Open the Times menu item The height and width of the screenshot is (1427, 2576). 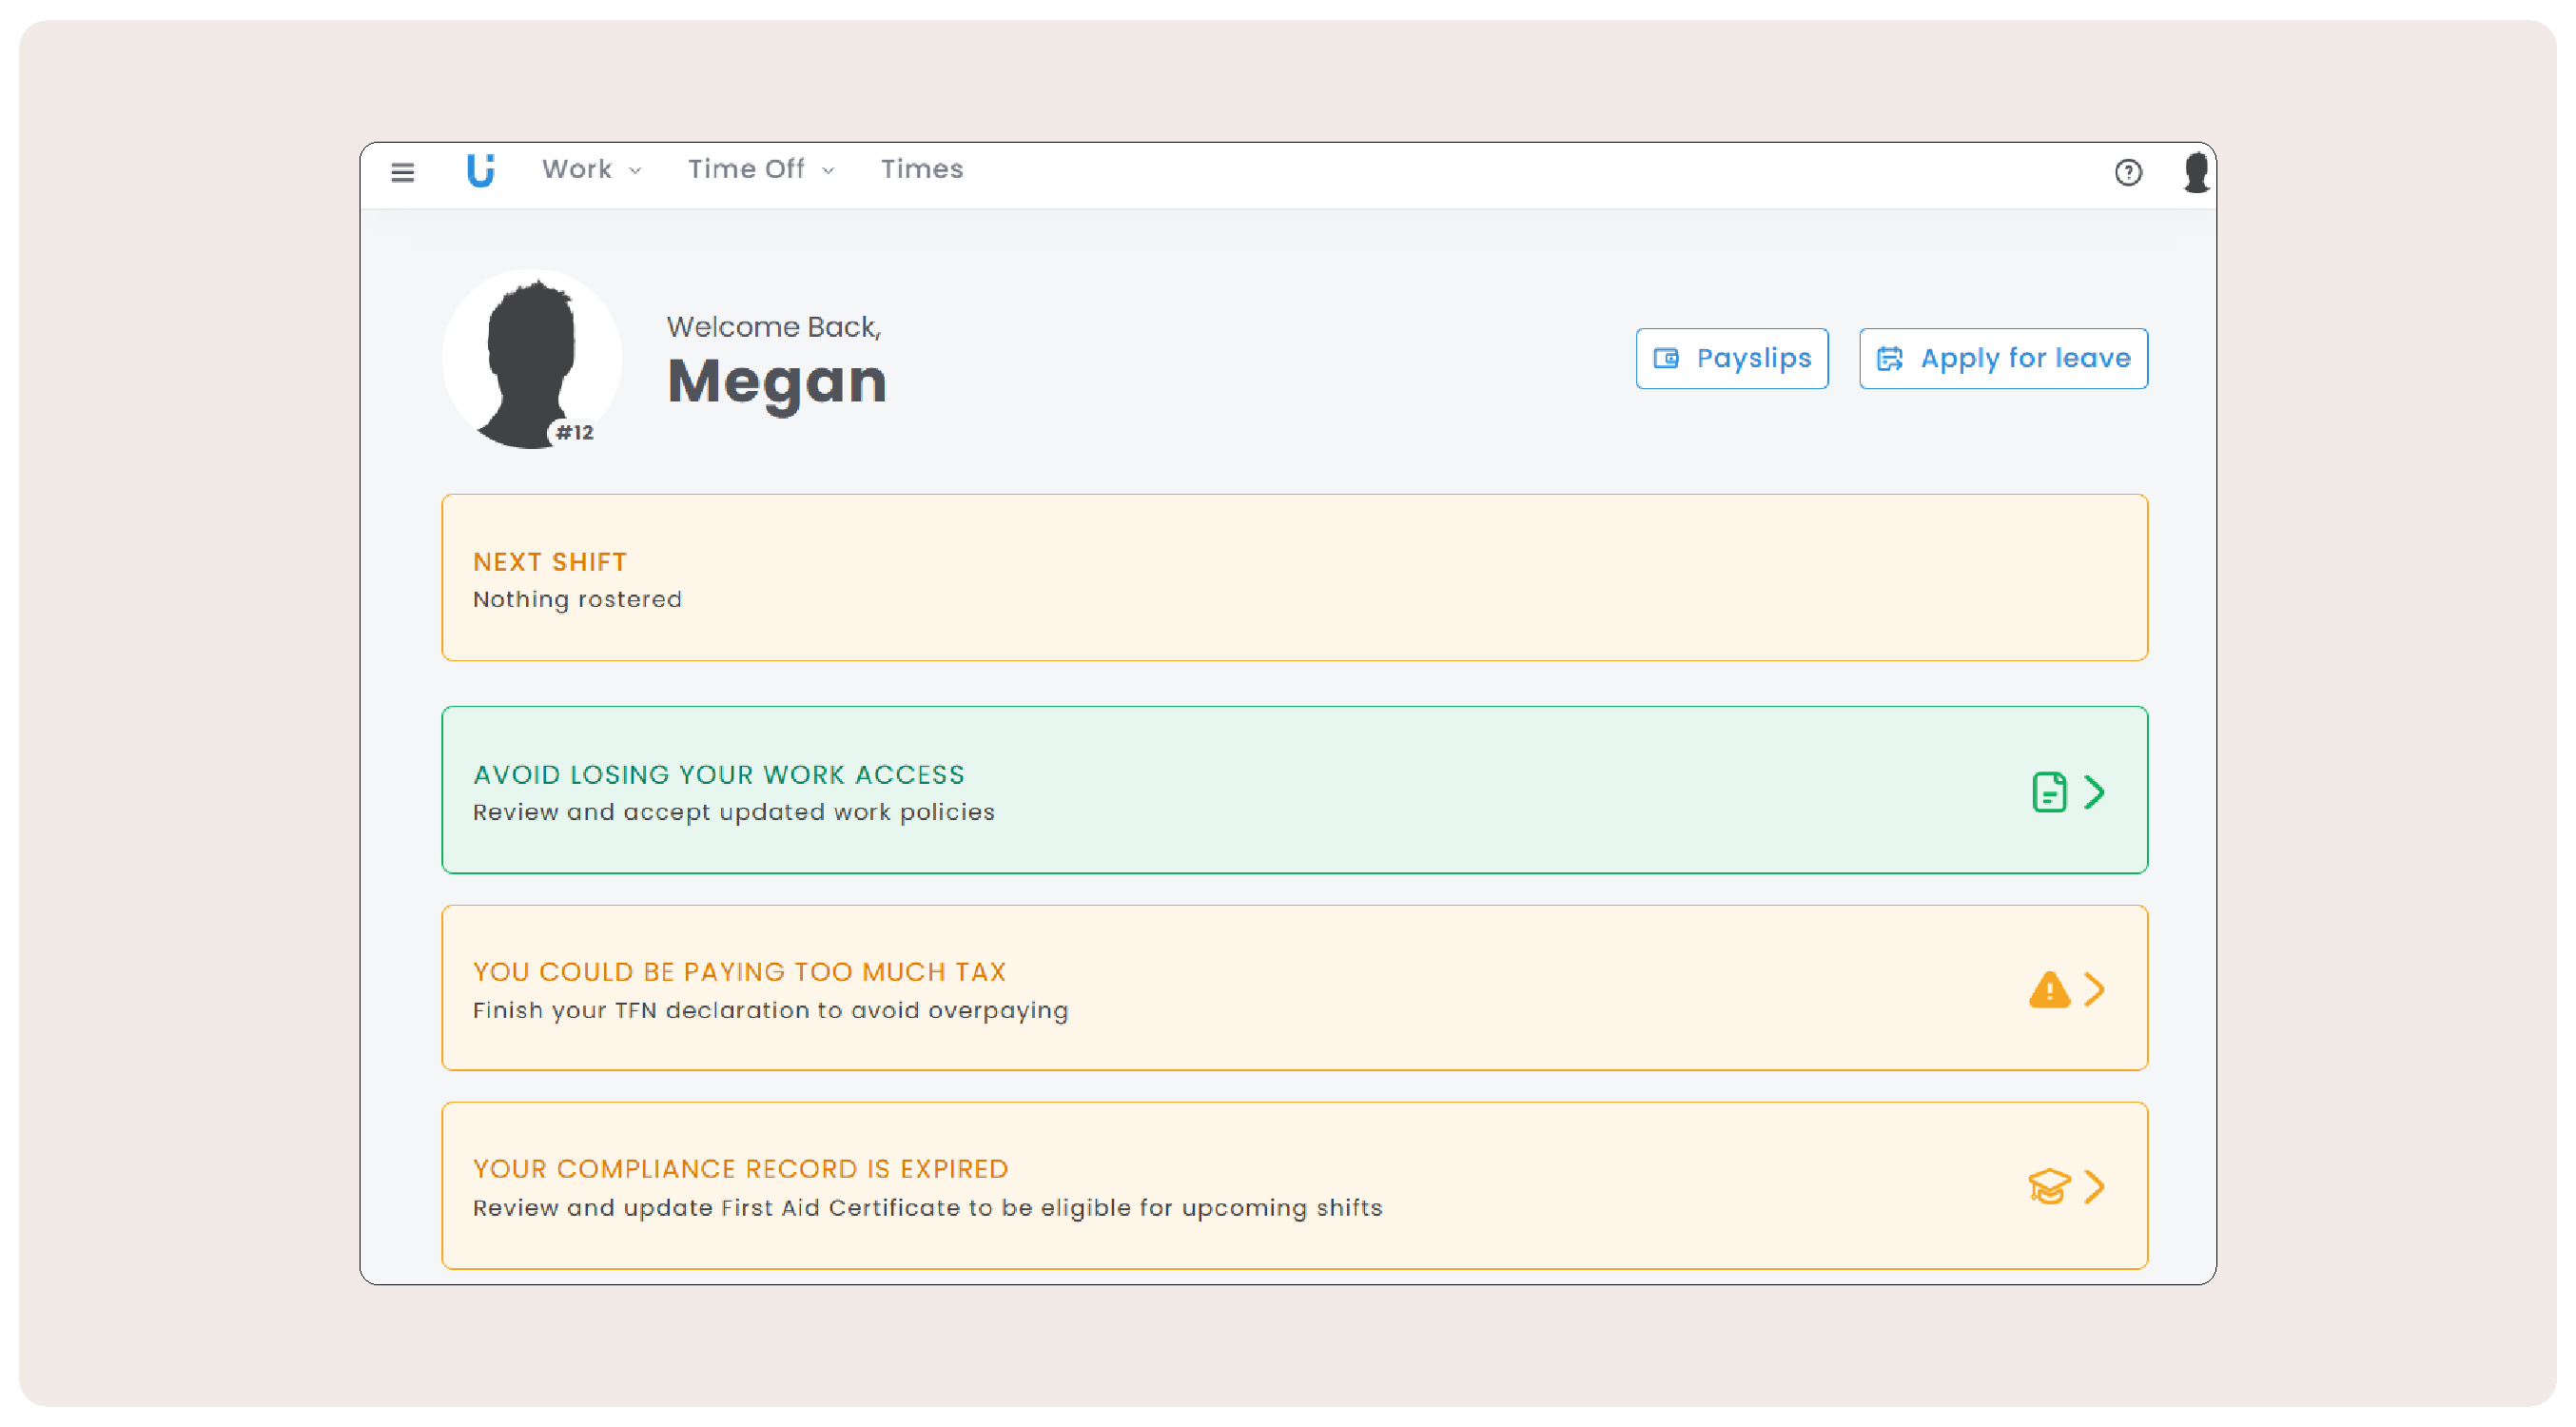(x=921, y=169)
